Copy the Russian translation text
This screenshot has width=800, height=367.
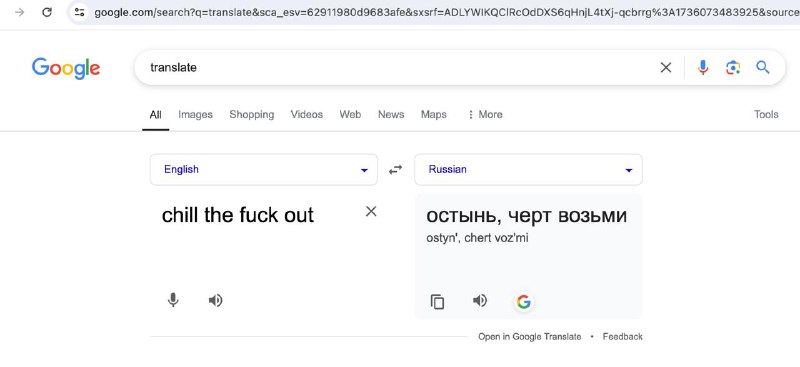tap(437, 302)
